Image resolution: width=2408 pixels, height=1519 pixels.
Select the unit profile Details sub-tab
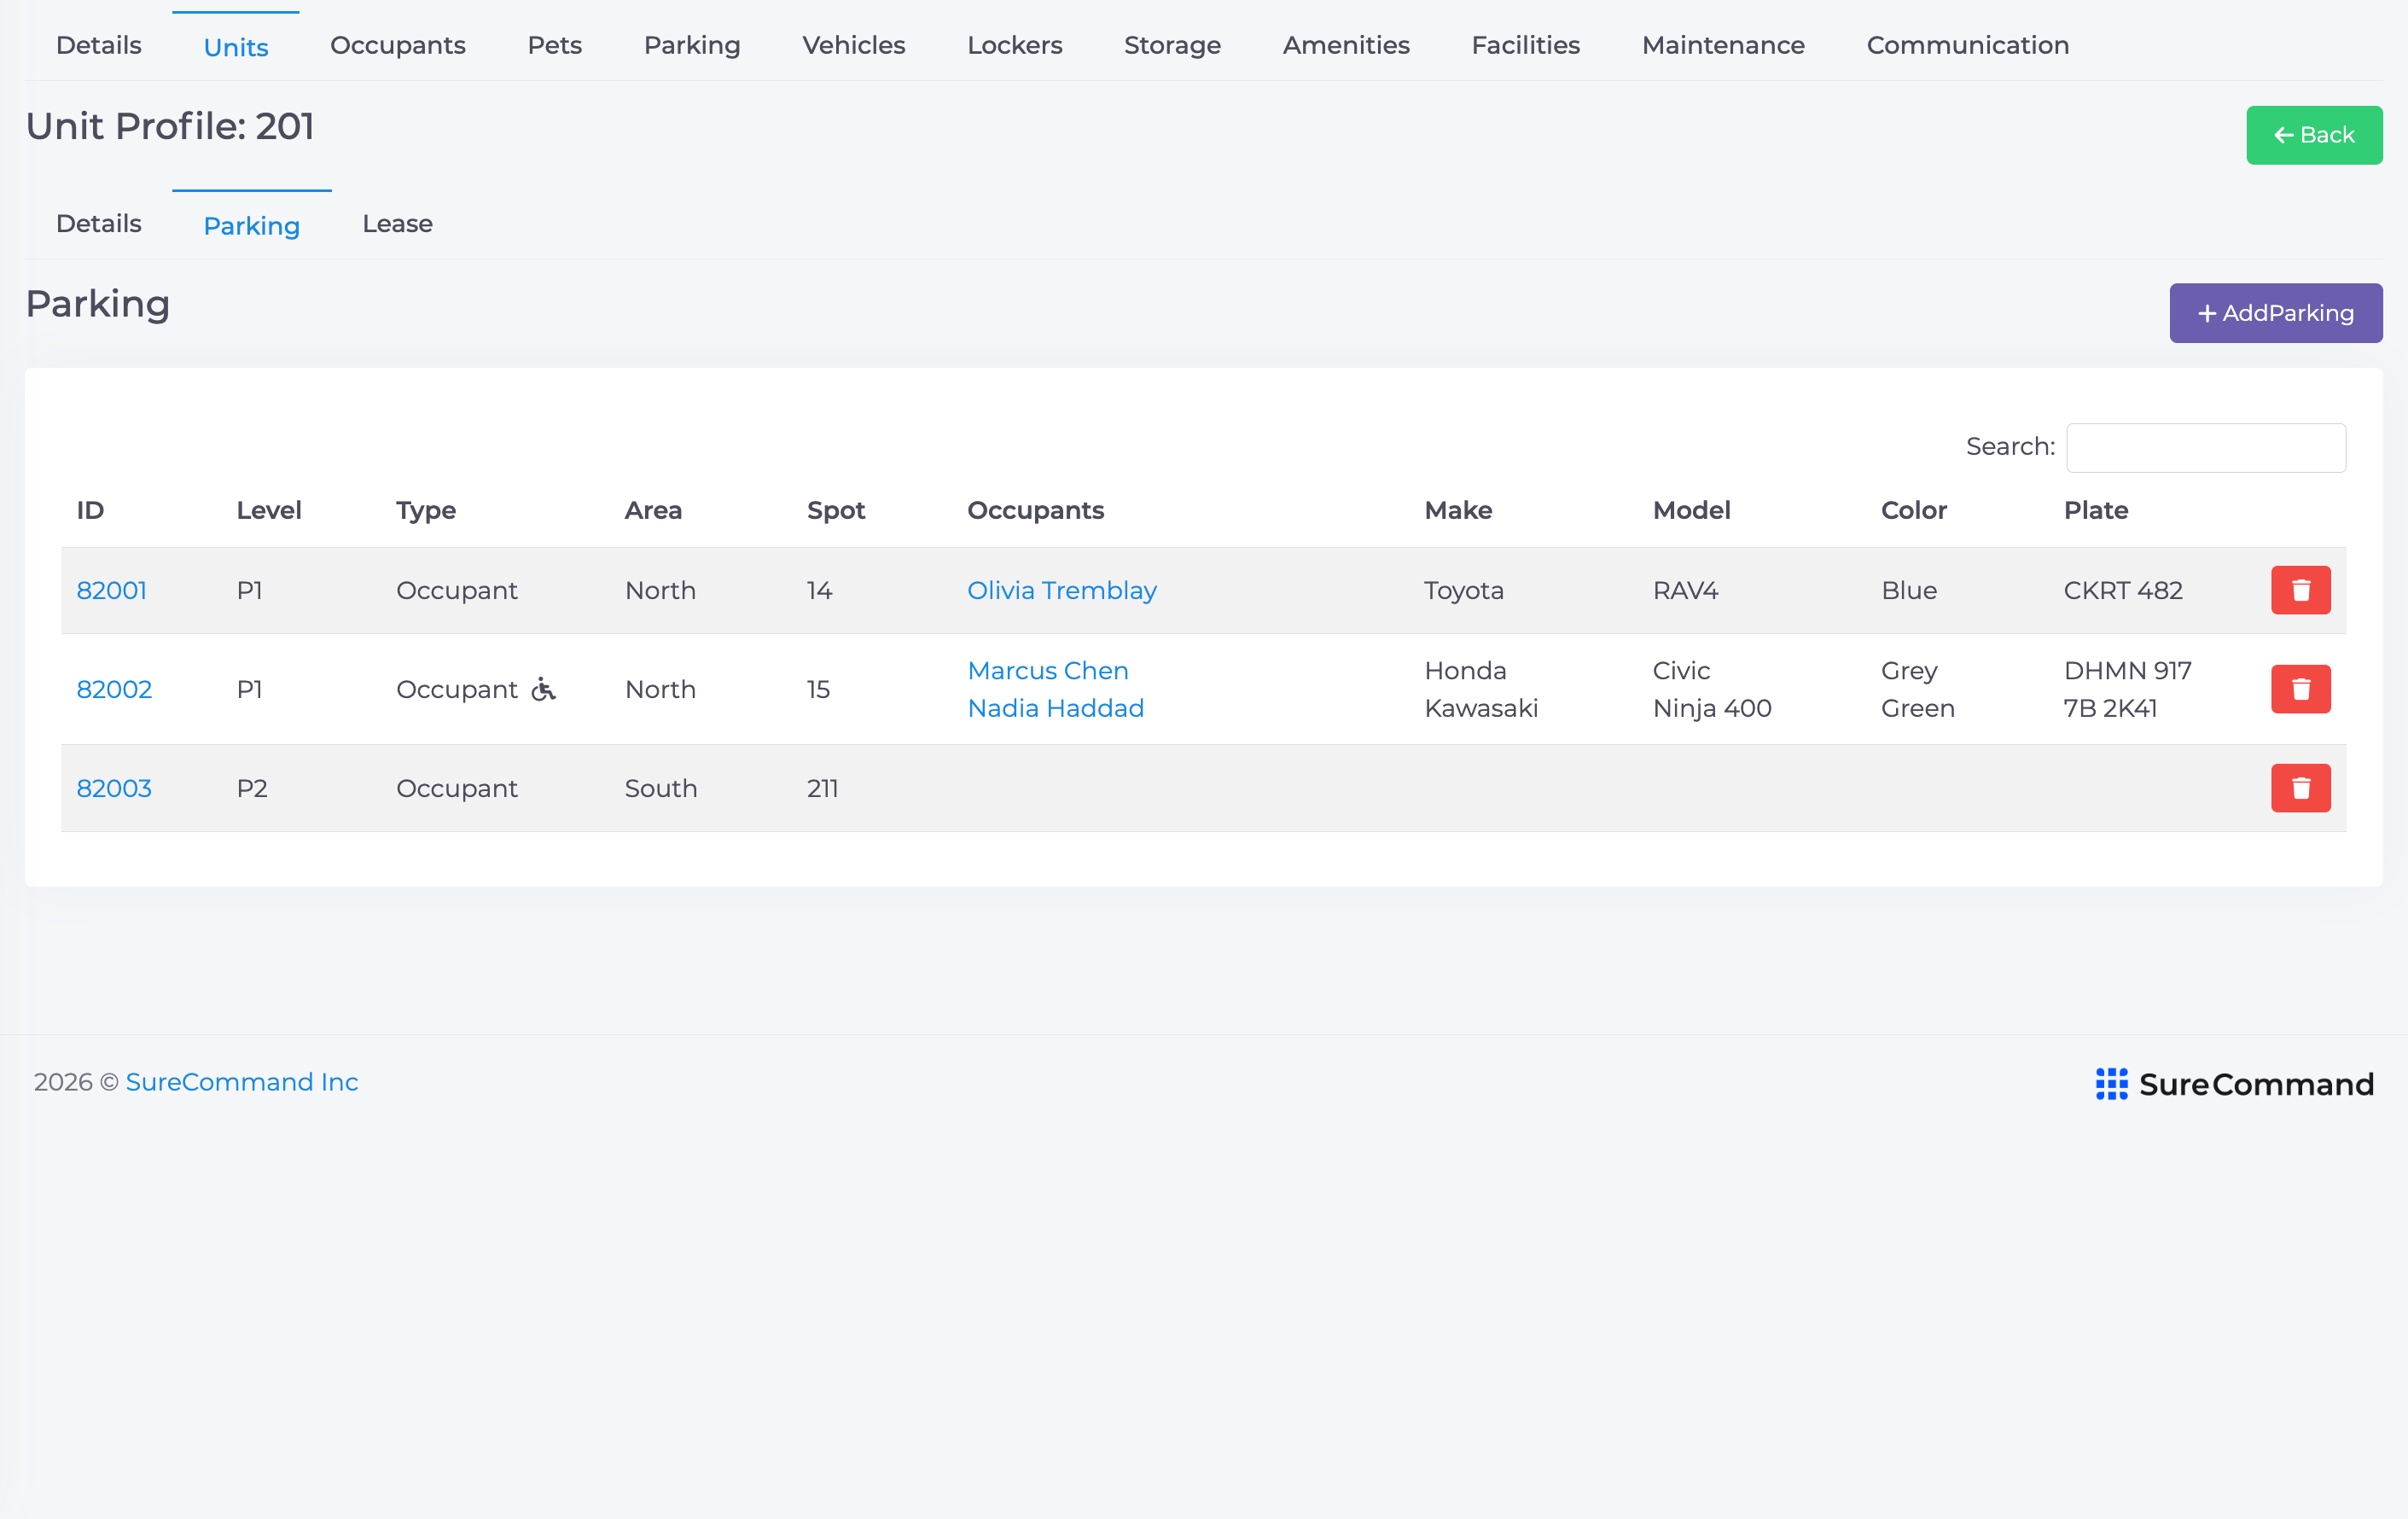(99, 224)
